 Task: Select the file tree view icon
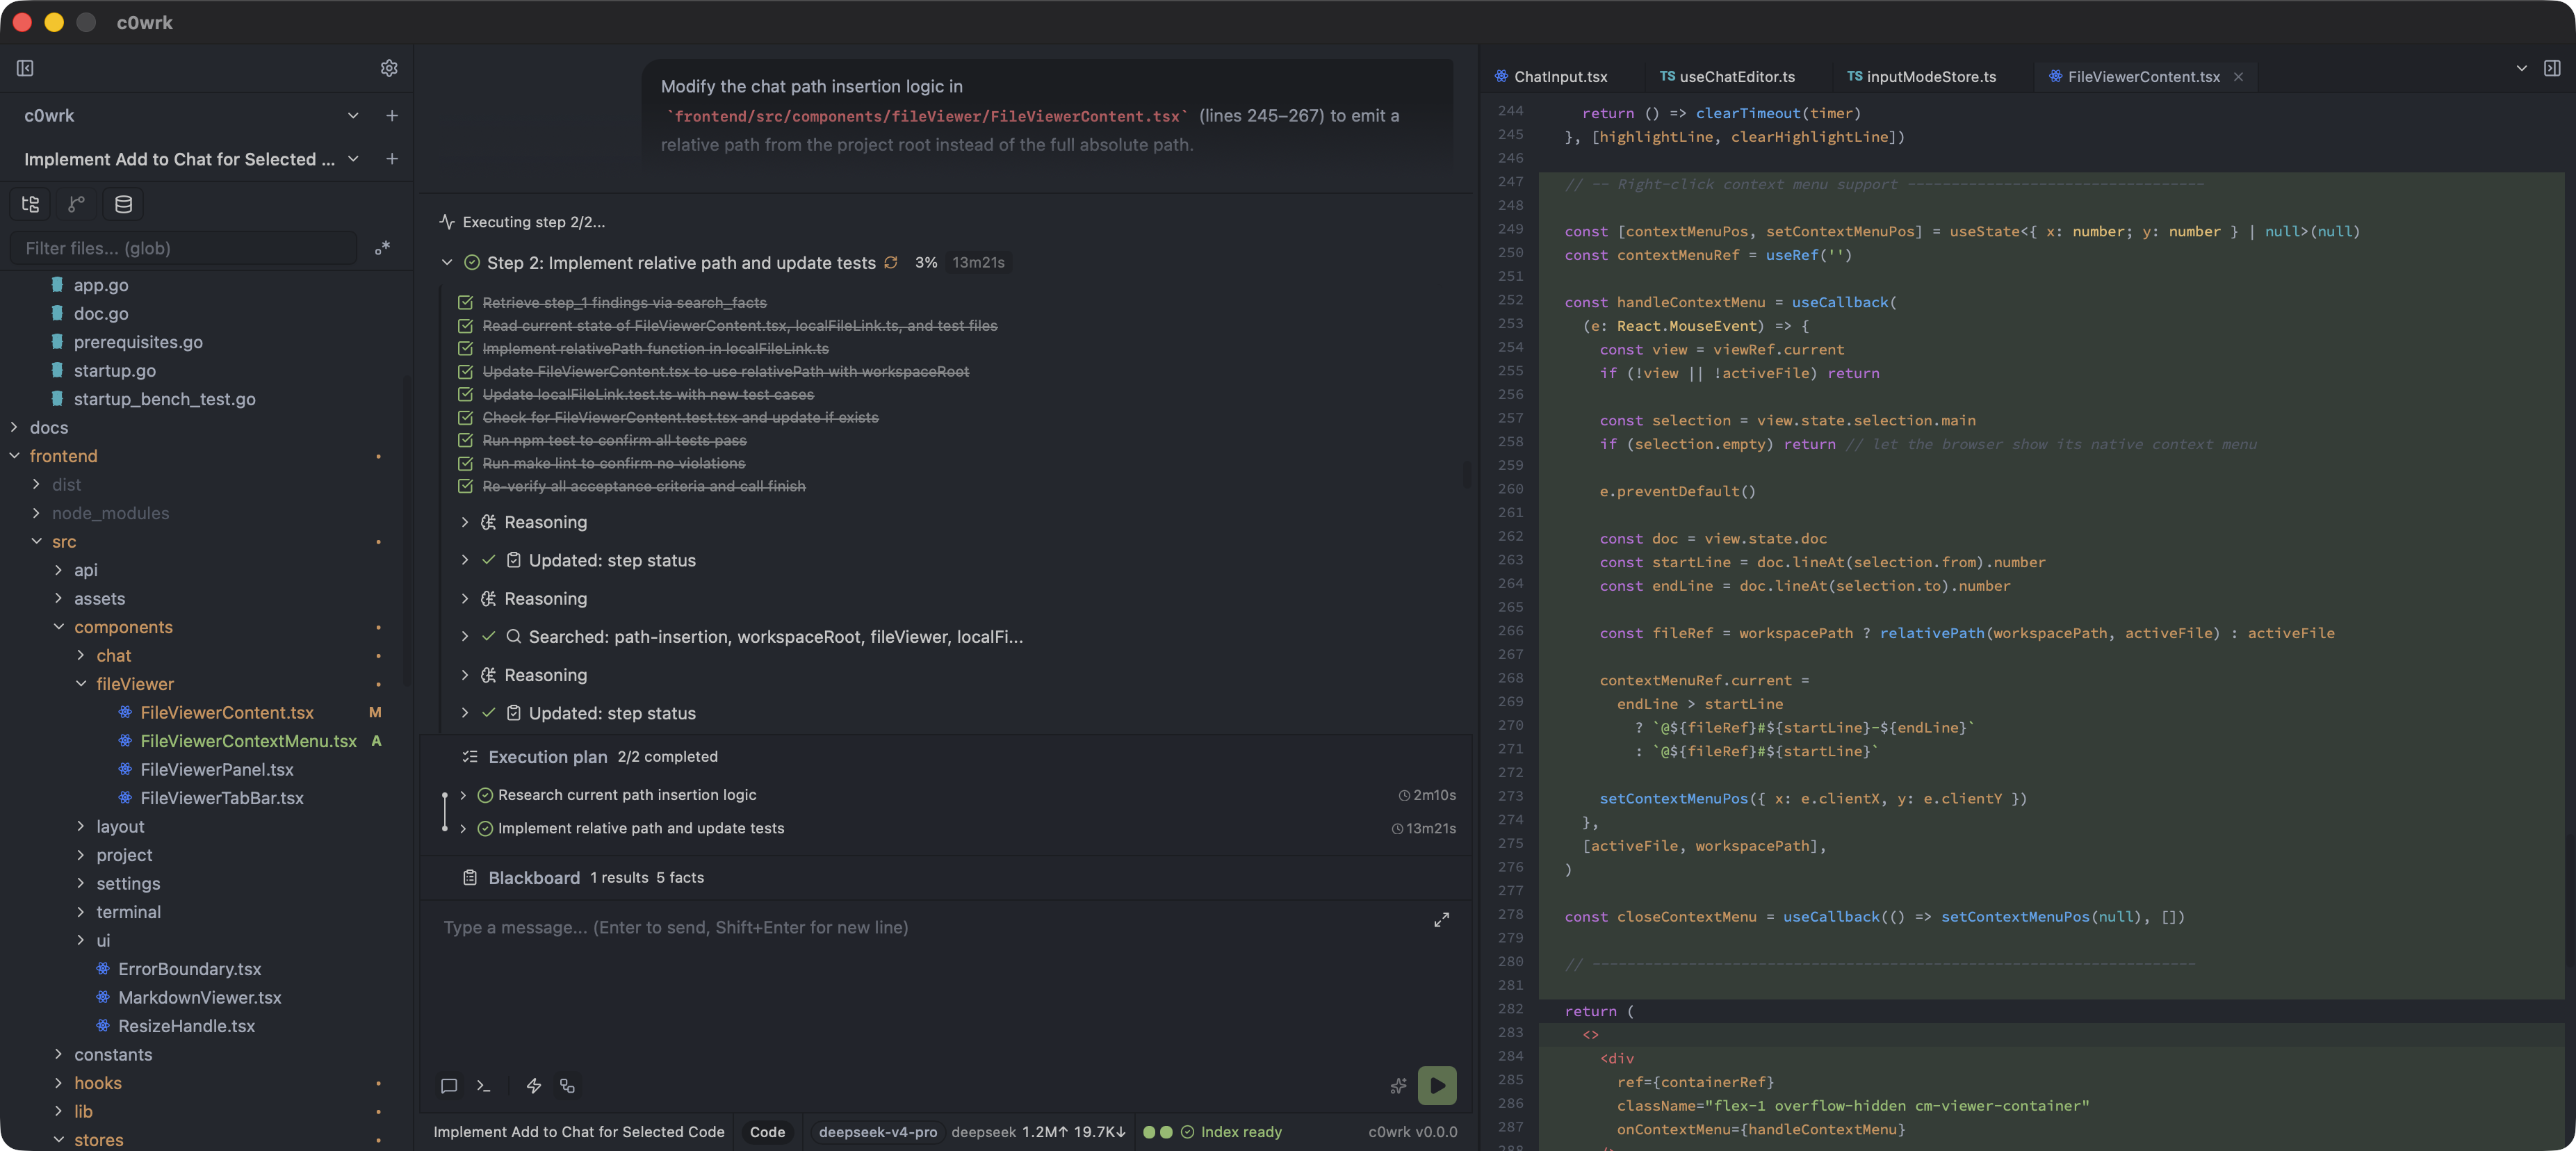[x=31, y=204]
